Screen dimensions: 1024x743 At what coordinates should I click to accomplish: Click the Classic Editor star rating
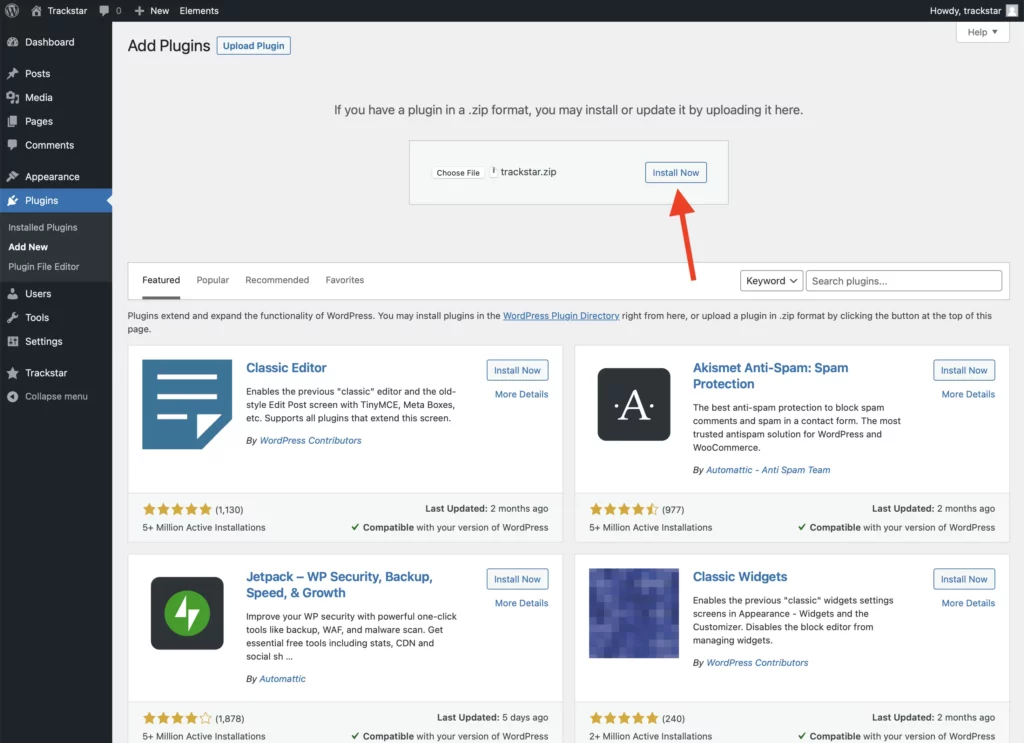(x=177, y=509)
